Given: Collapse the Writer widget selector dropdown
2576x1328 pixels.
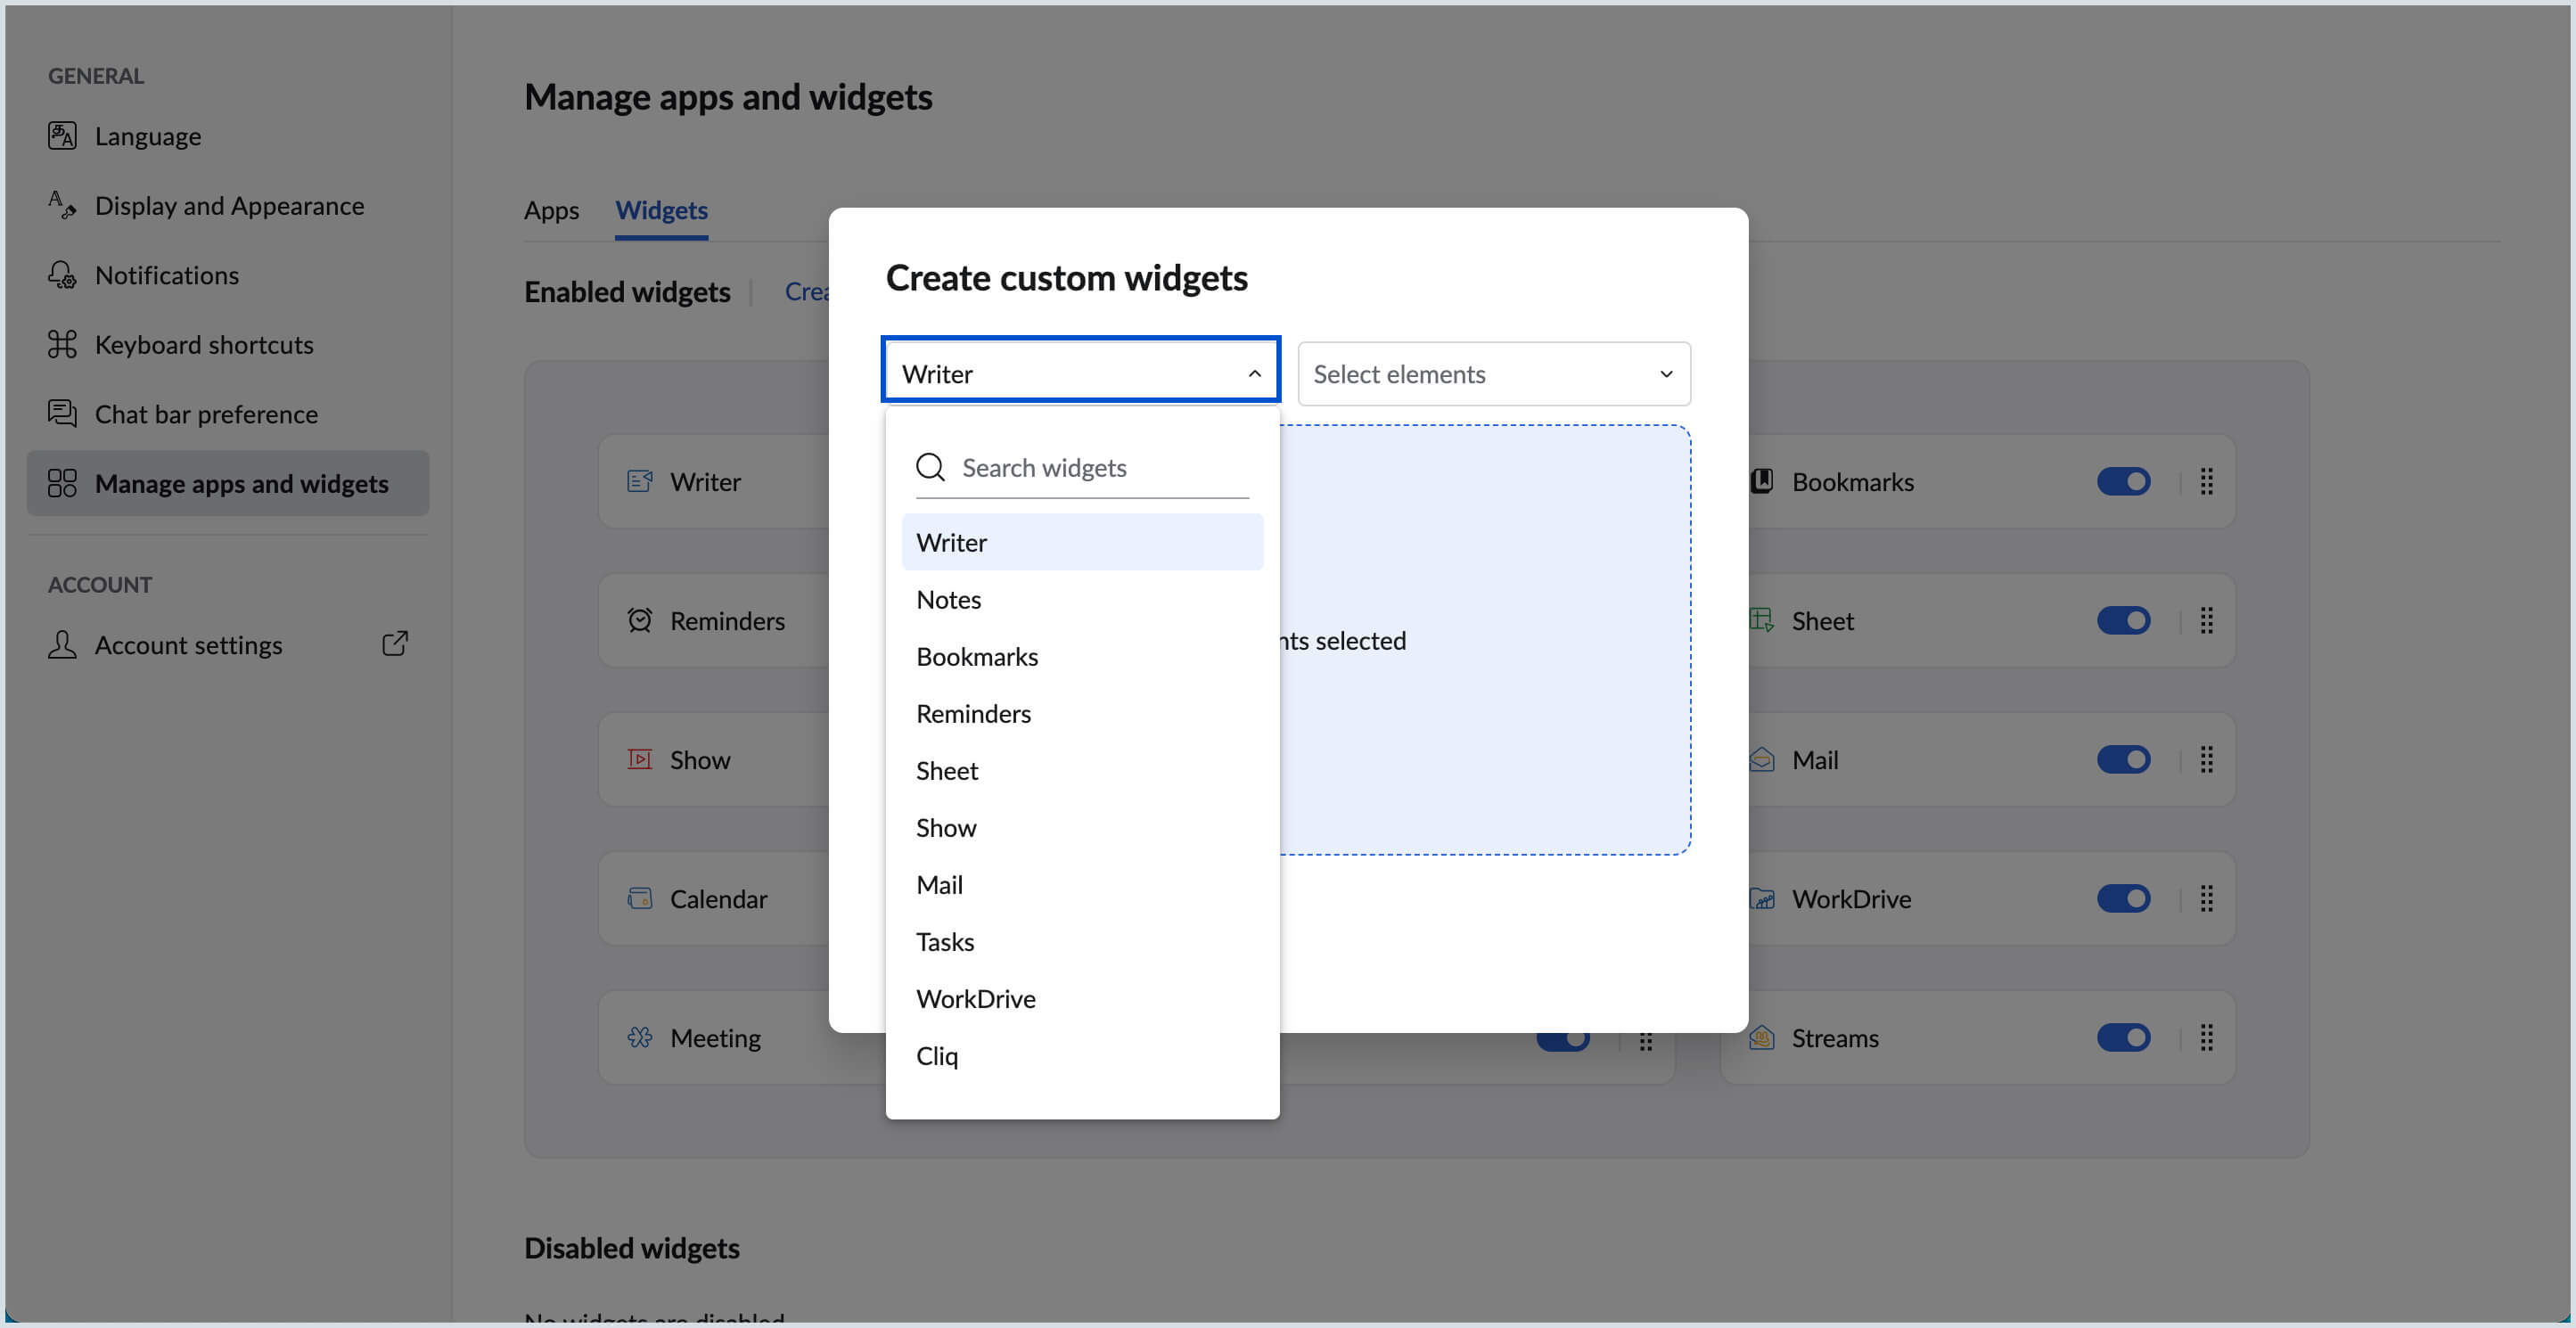Looking at the screenshot, I should coord(1253,373).
